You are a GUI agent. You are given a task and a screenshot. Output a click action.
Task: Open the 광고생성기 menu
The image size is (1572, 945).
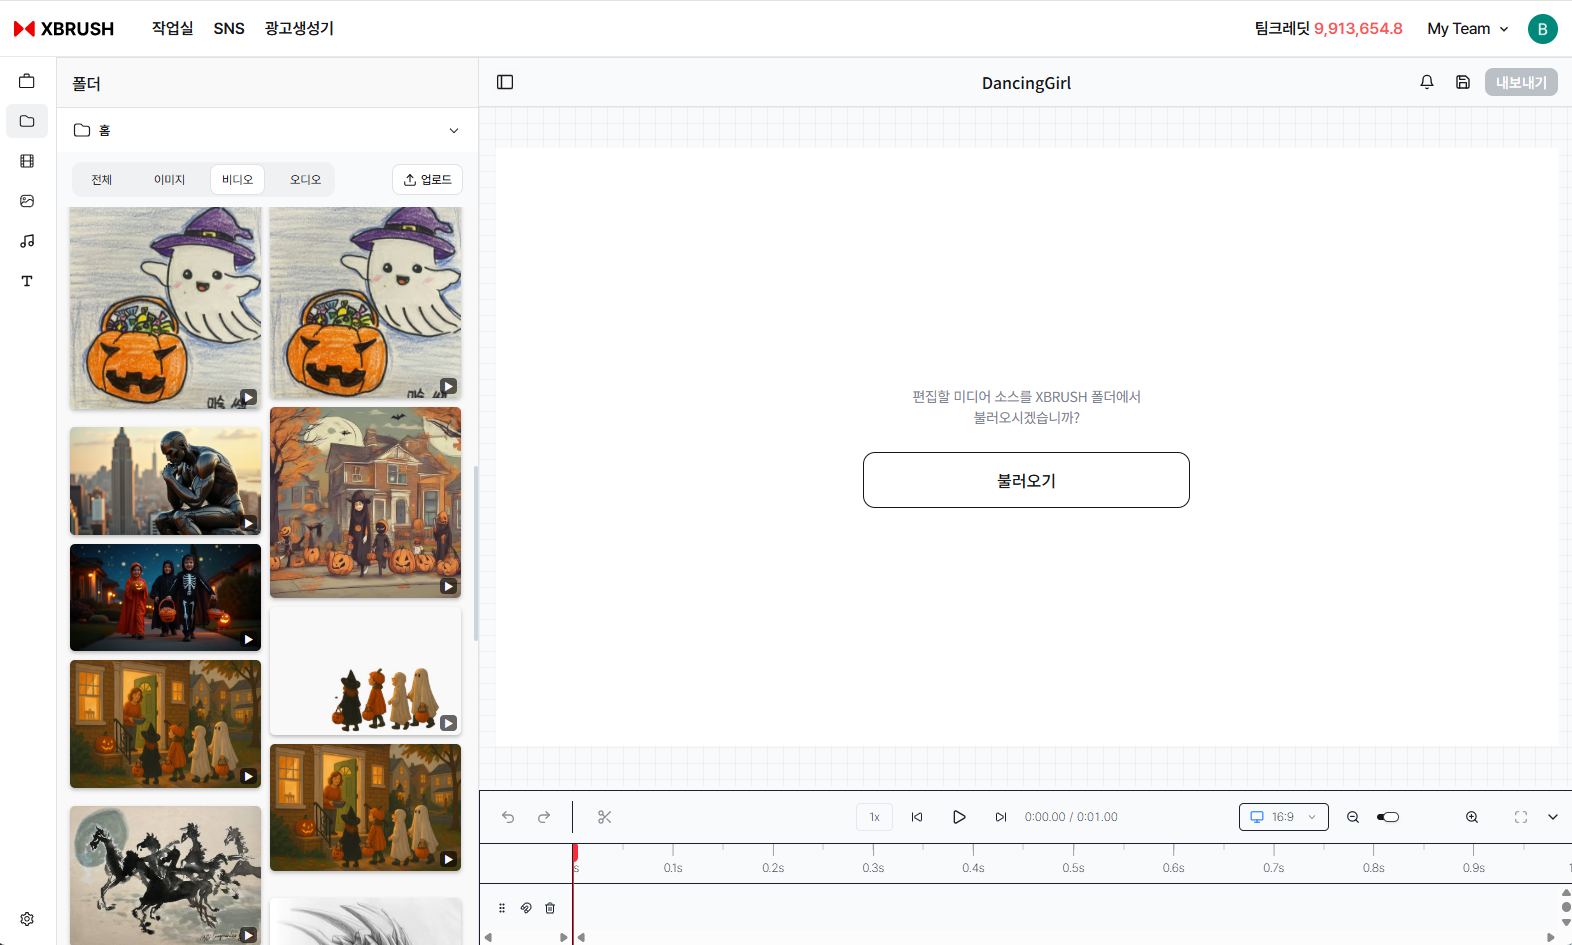pos(299,29)
